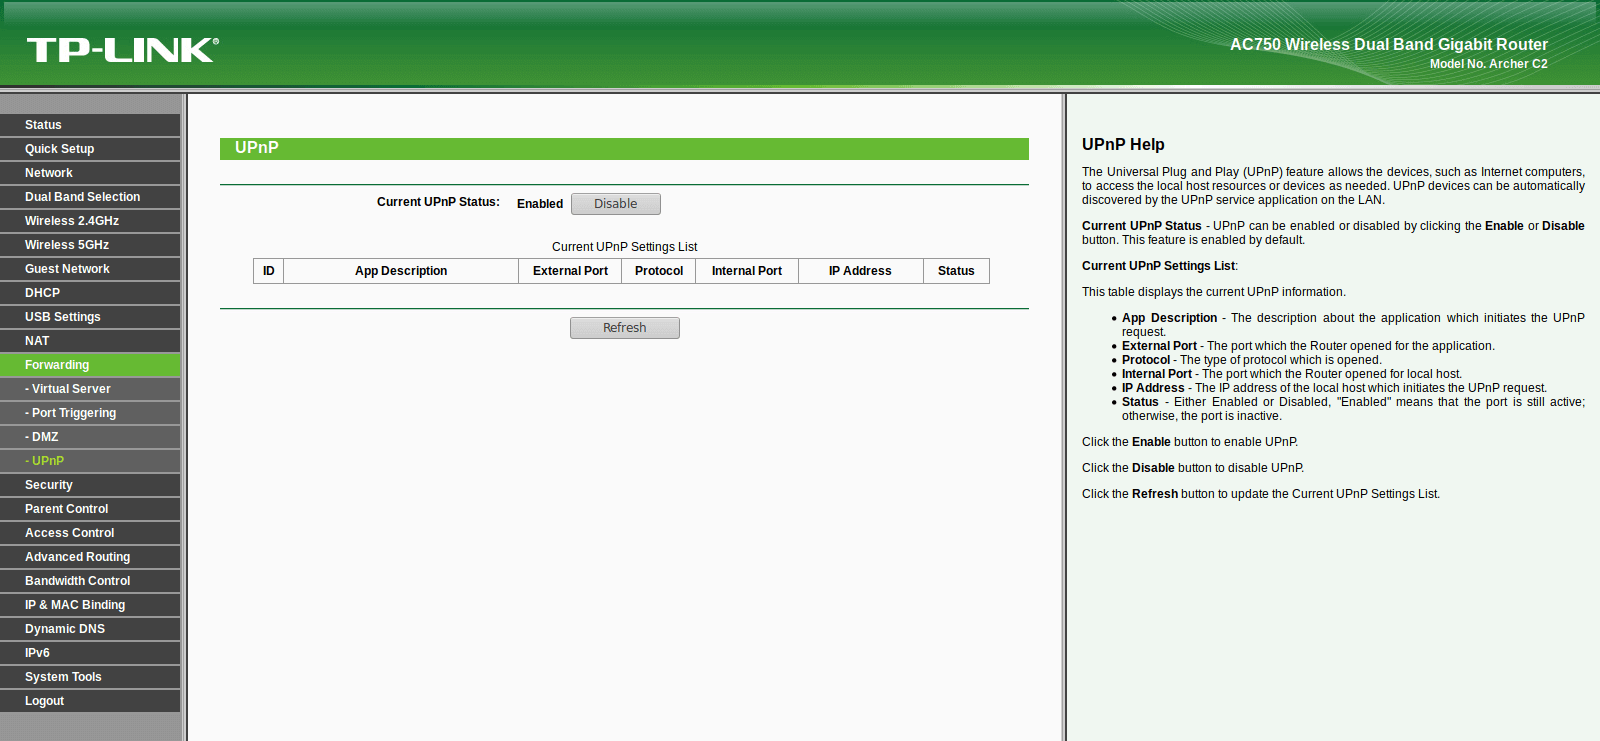This screenshot has height=741, width=1600.
Task: Open the Status menu page
Action: [90, 125]
